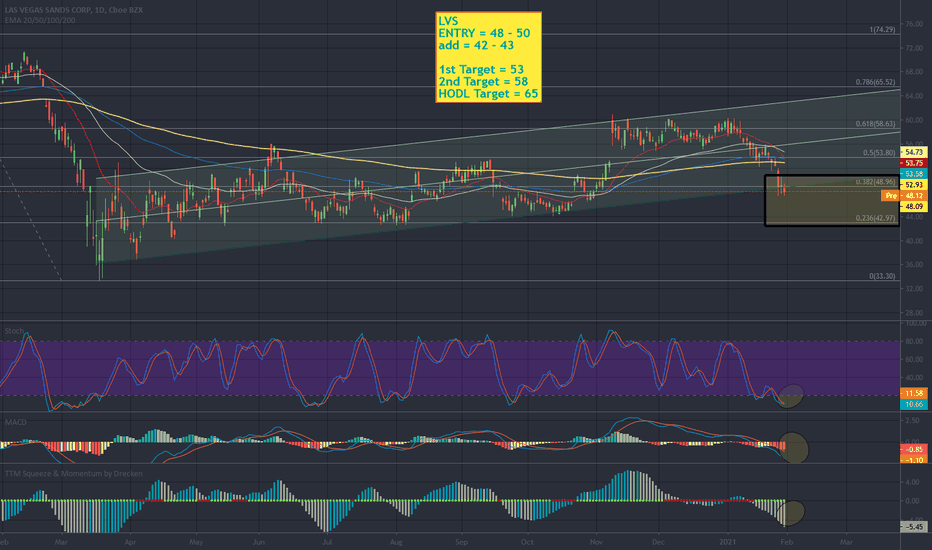This screenshot has height=550, width=932.
Task: Click the May label on time axis
Action: coord(196,542)
